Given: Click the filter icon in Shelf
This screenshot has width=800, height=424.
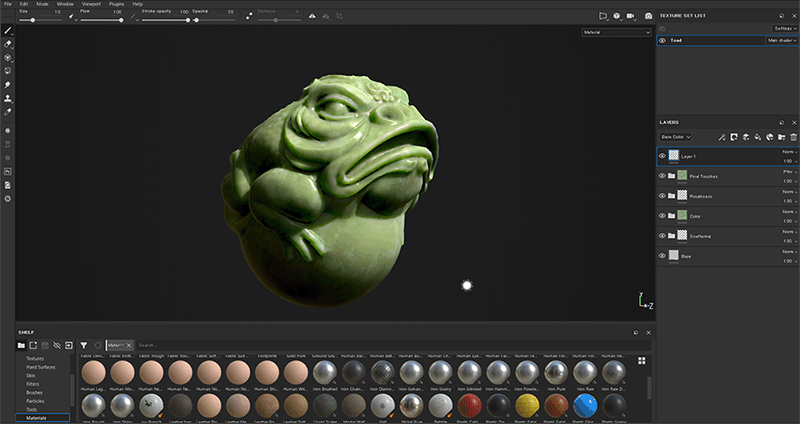Looking at the screenshot, I should click(x=84, y=344).
